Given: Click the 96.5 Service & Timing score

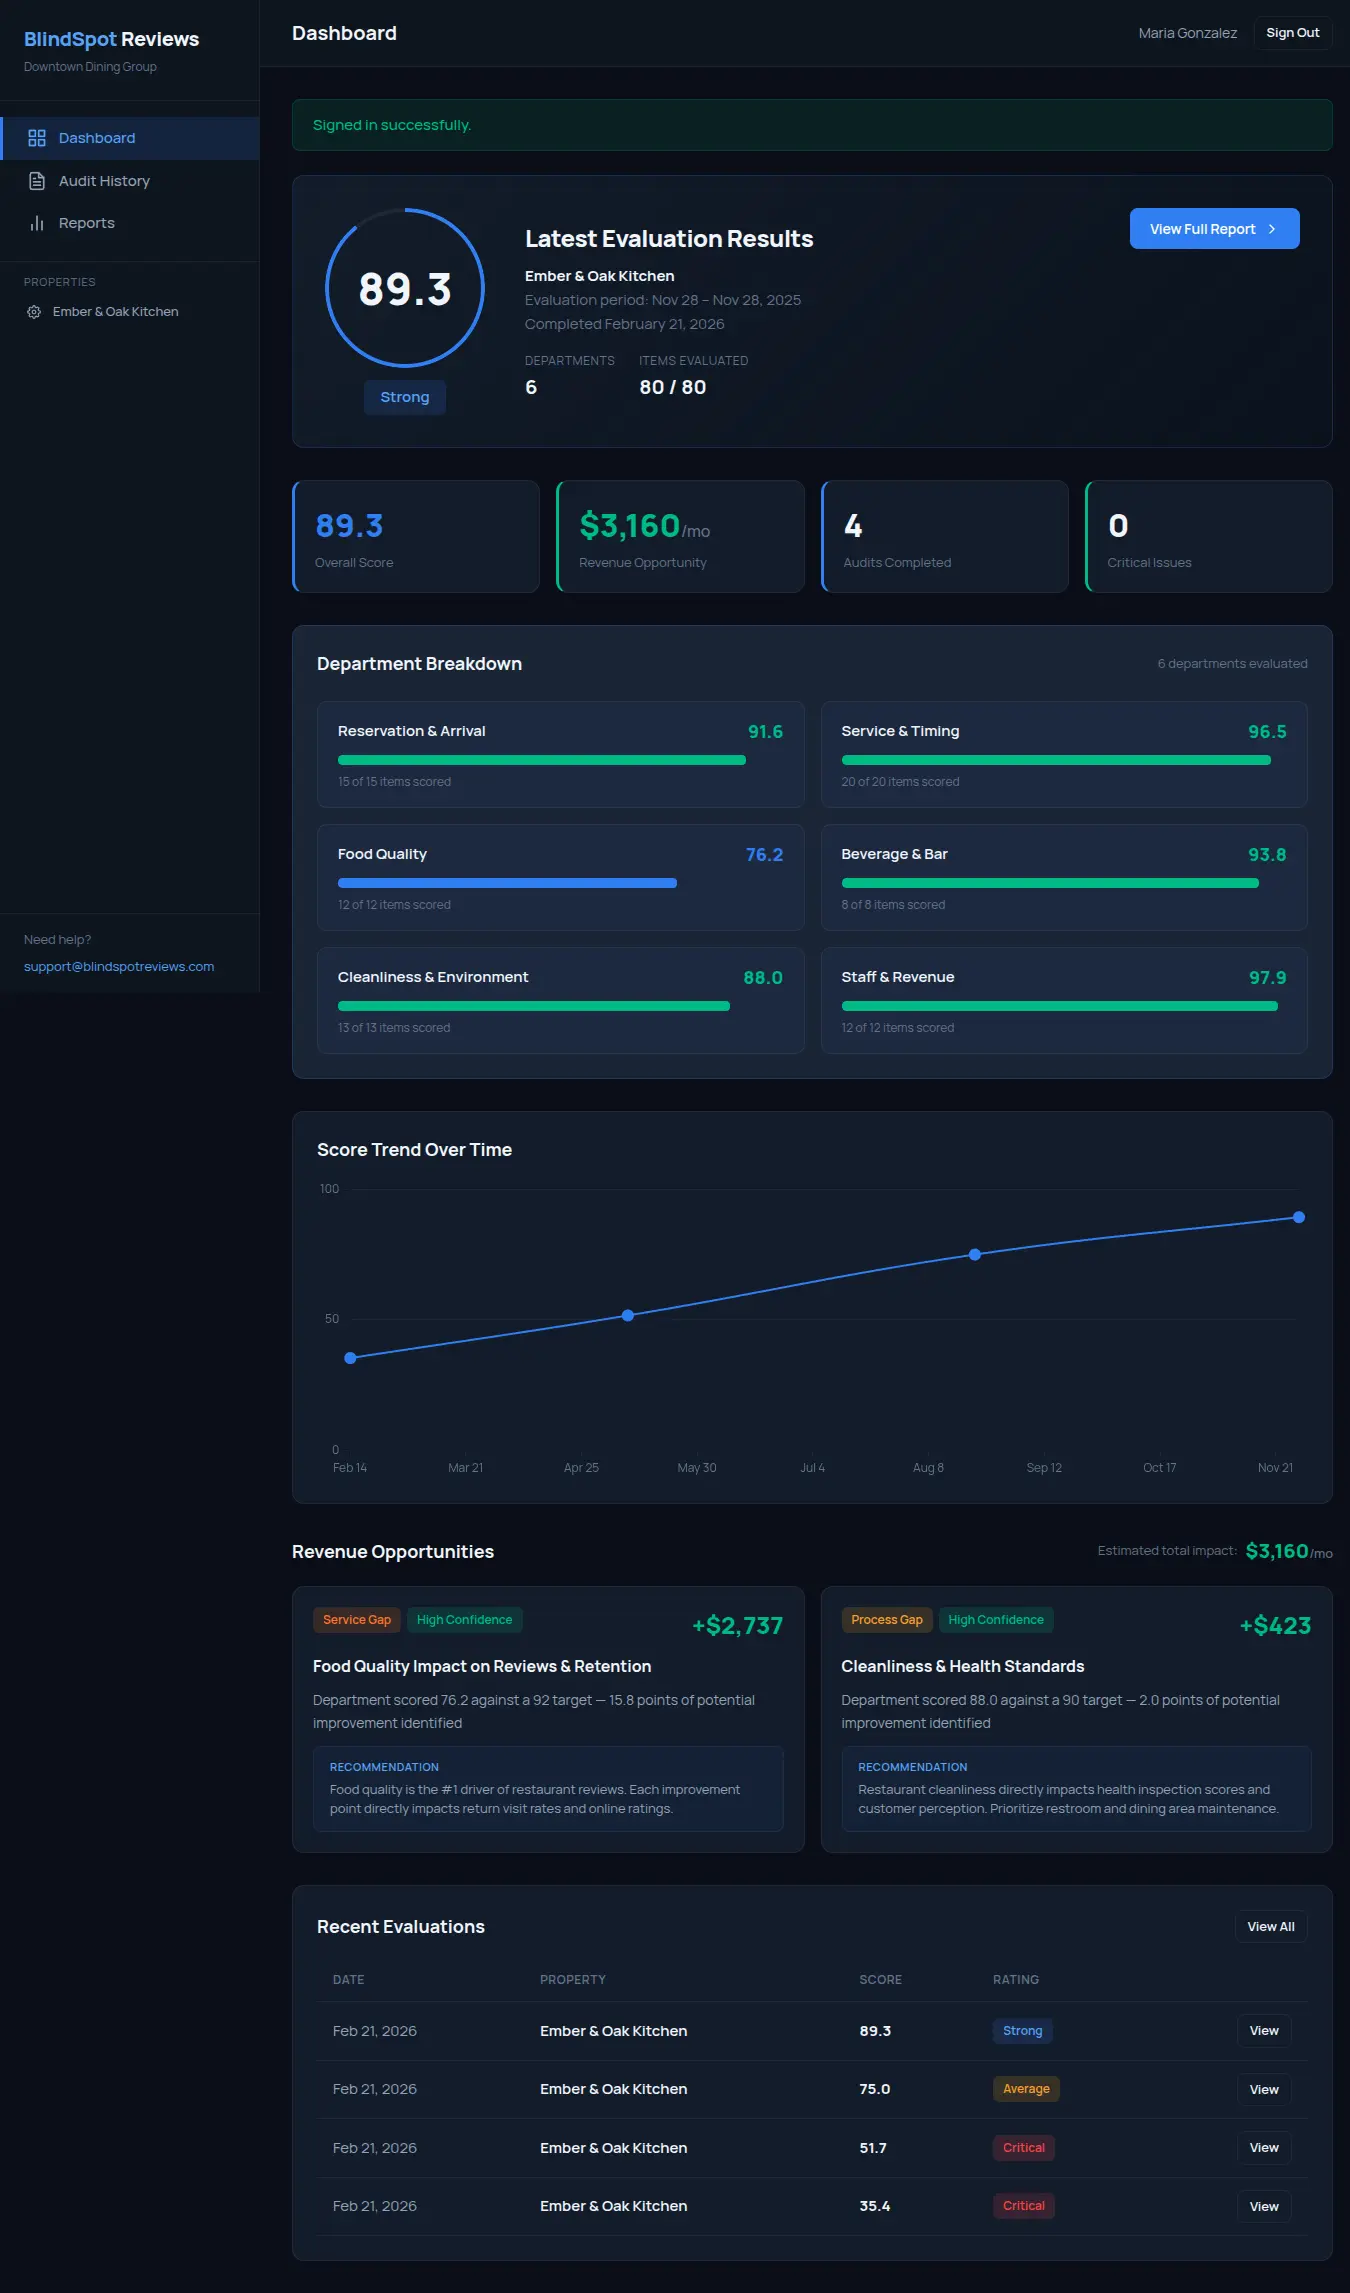Looking at the screenshot, I should pos(1267,732).
